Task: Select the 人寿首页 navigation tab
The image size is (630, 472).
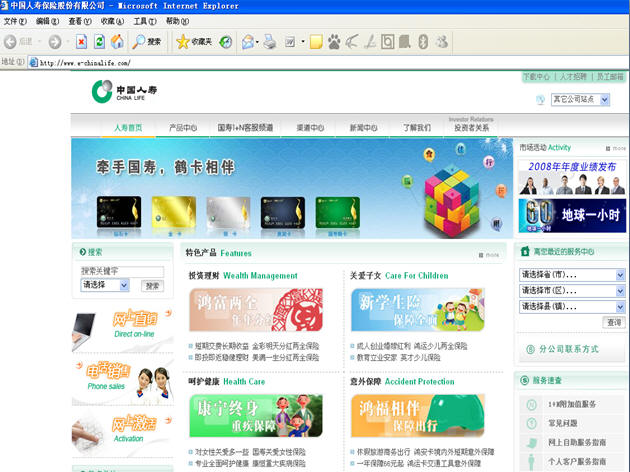Action: (x=128, y=128)
